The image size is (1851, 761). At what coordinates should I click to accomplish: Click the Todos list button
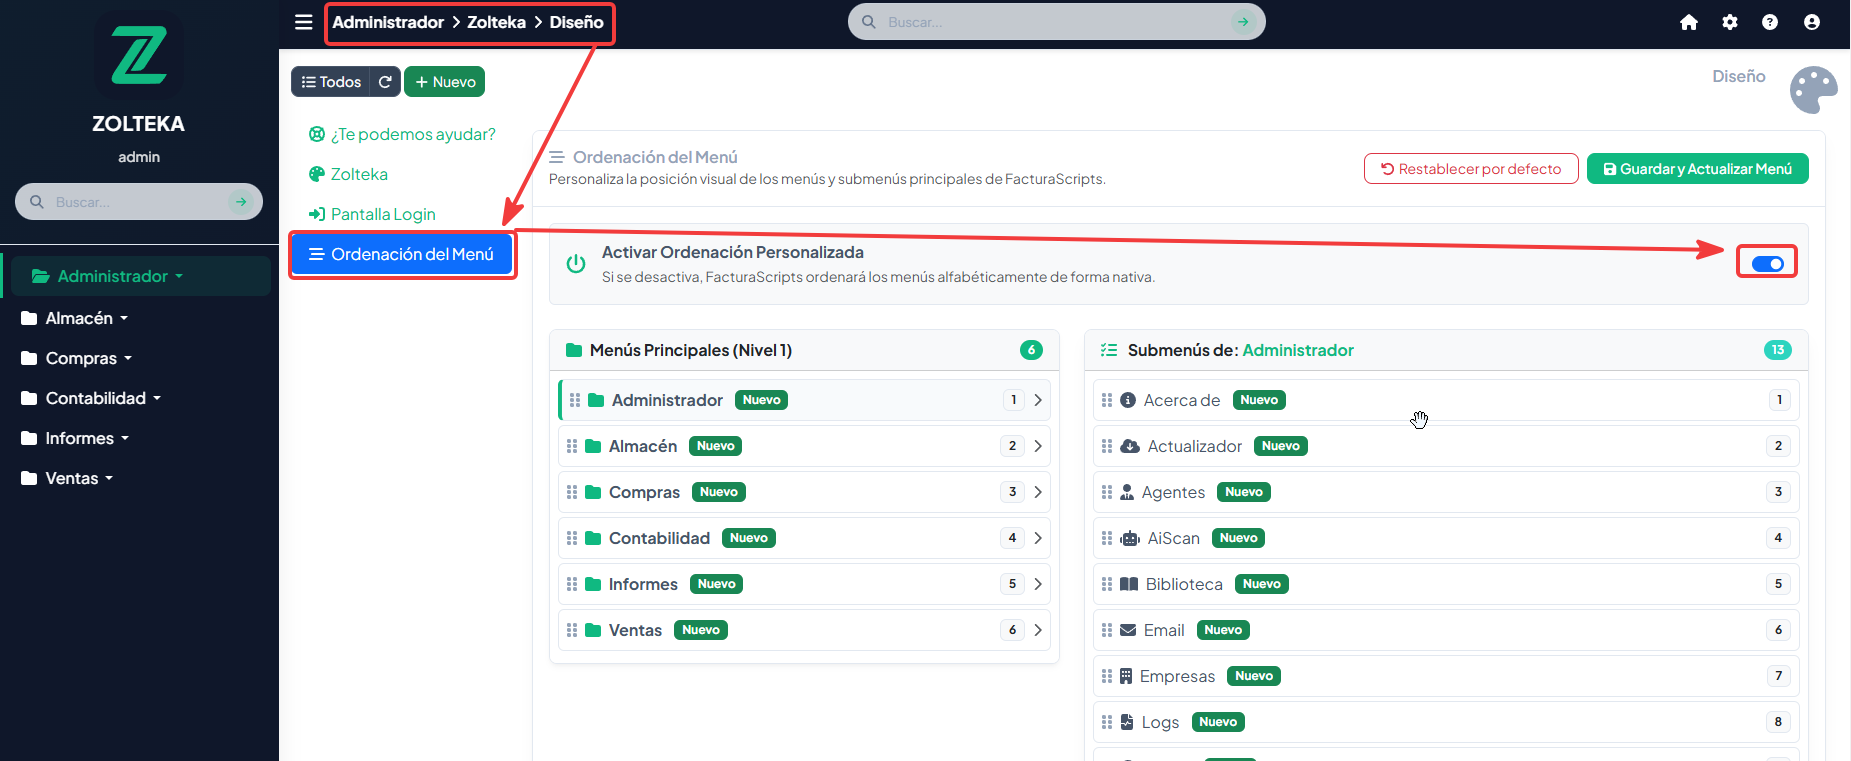[331, 82]
